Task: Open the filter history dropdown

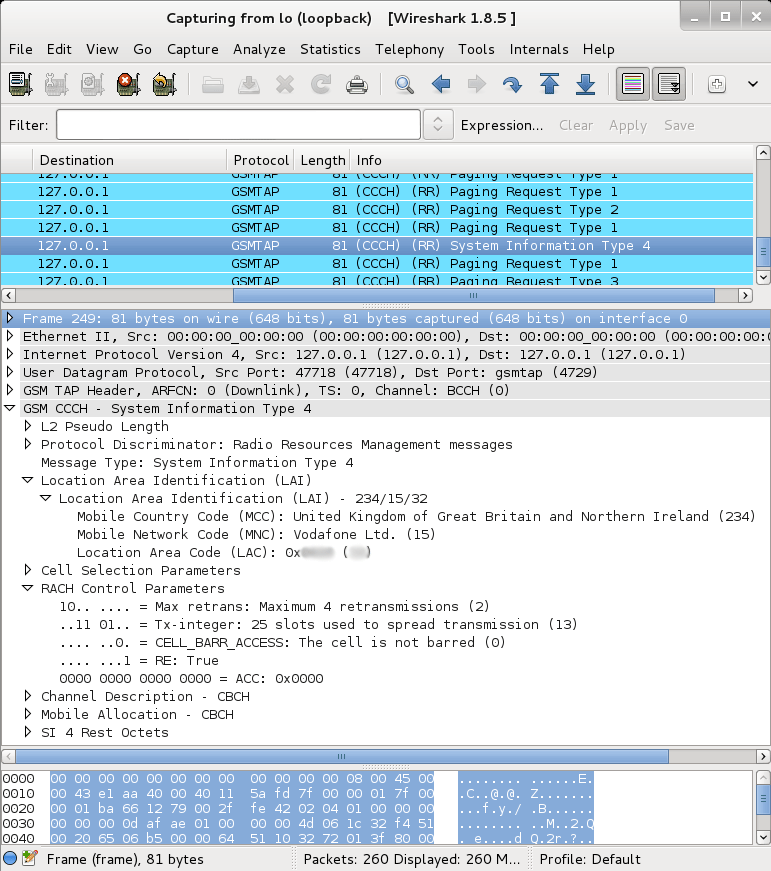Action: pyautogui.click(x=438, y=125)
